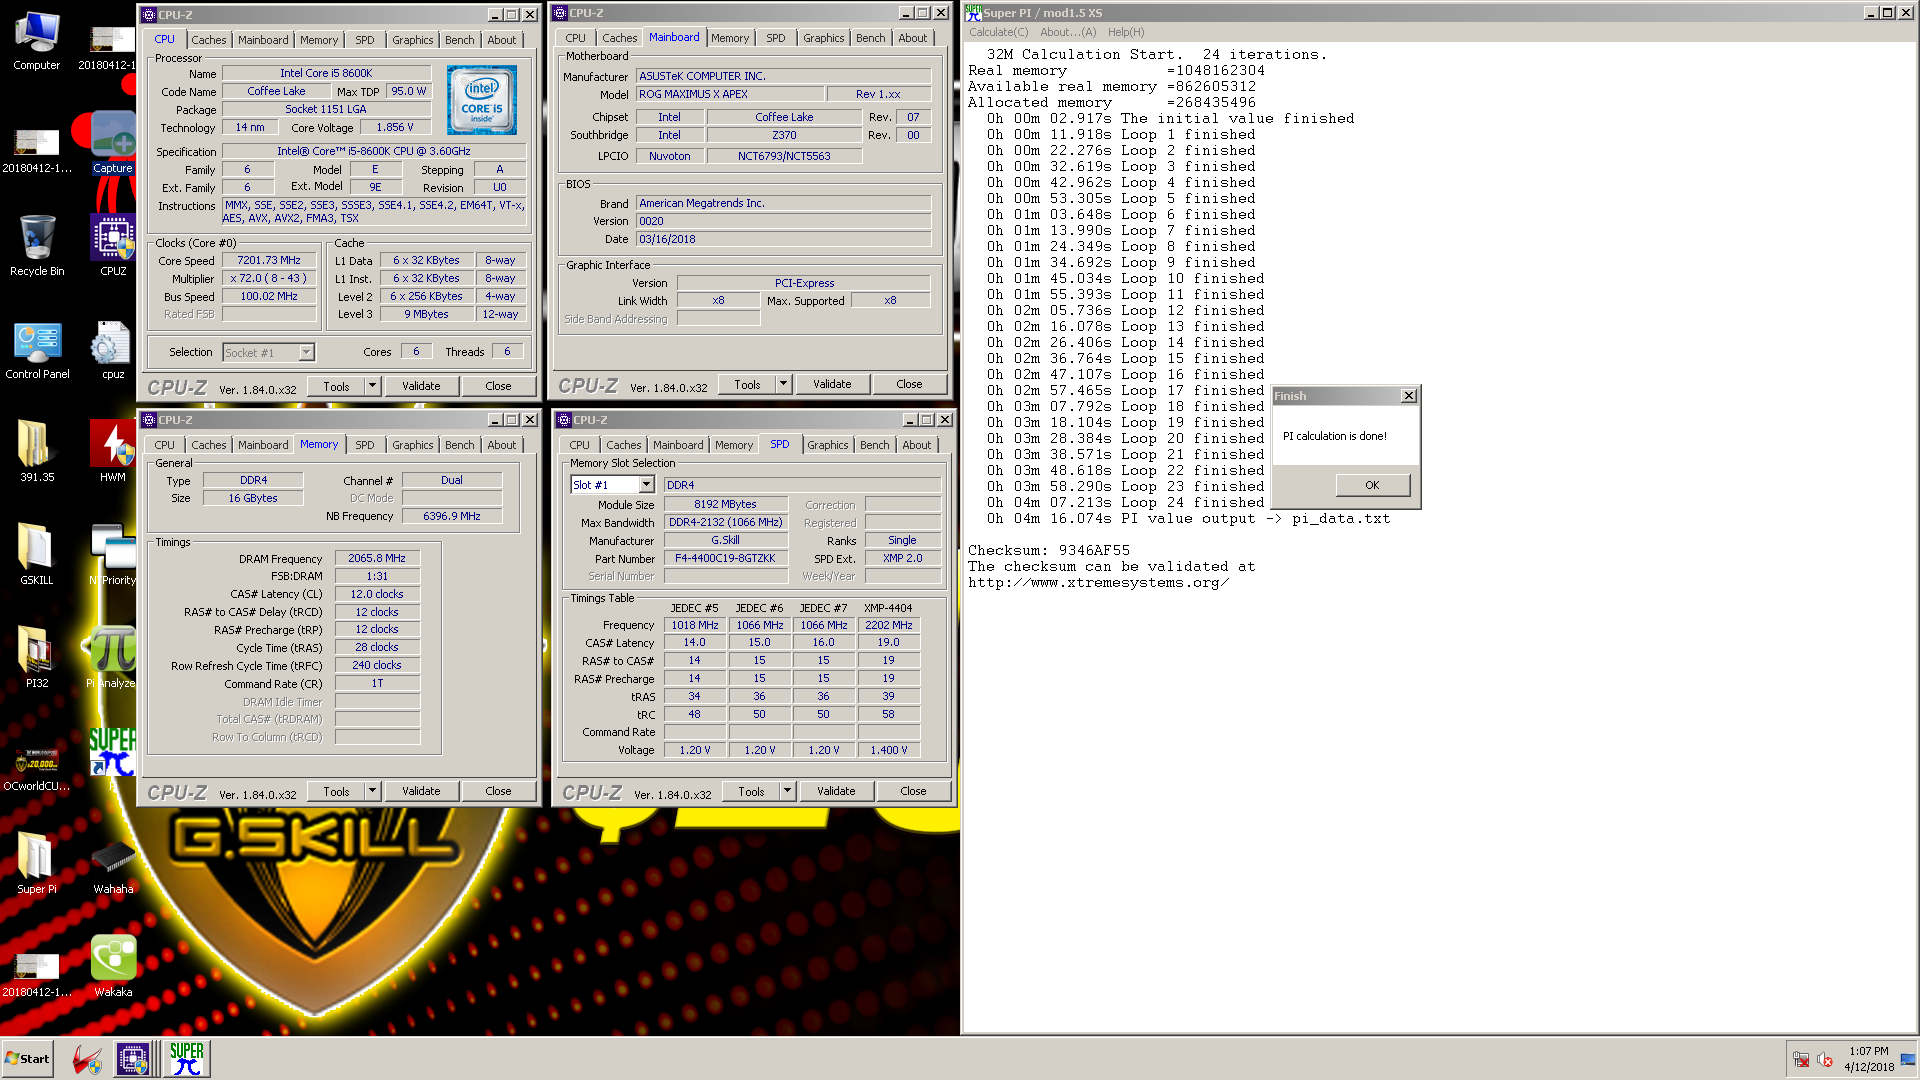1920x1080 pixels.
Task: Close the Finish dialog with X
Action: (x=1408, y=396)
